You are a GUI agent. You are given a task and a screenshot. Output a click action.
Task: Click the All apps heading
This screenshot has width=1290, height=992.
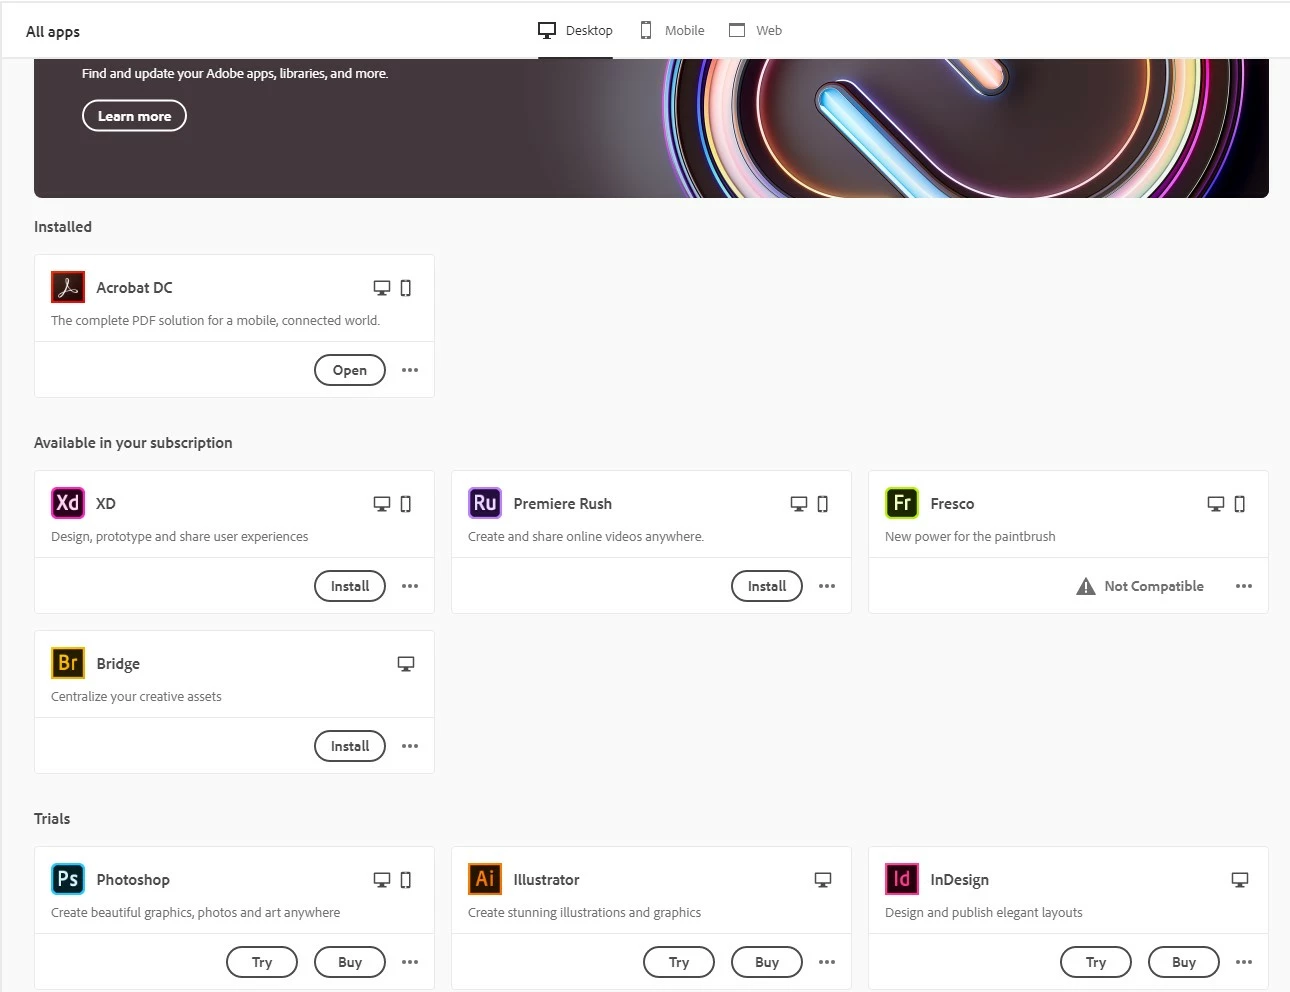53,31
